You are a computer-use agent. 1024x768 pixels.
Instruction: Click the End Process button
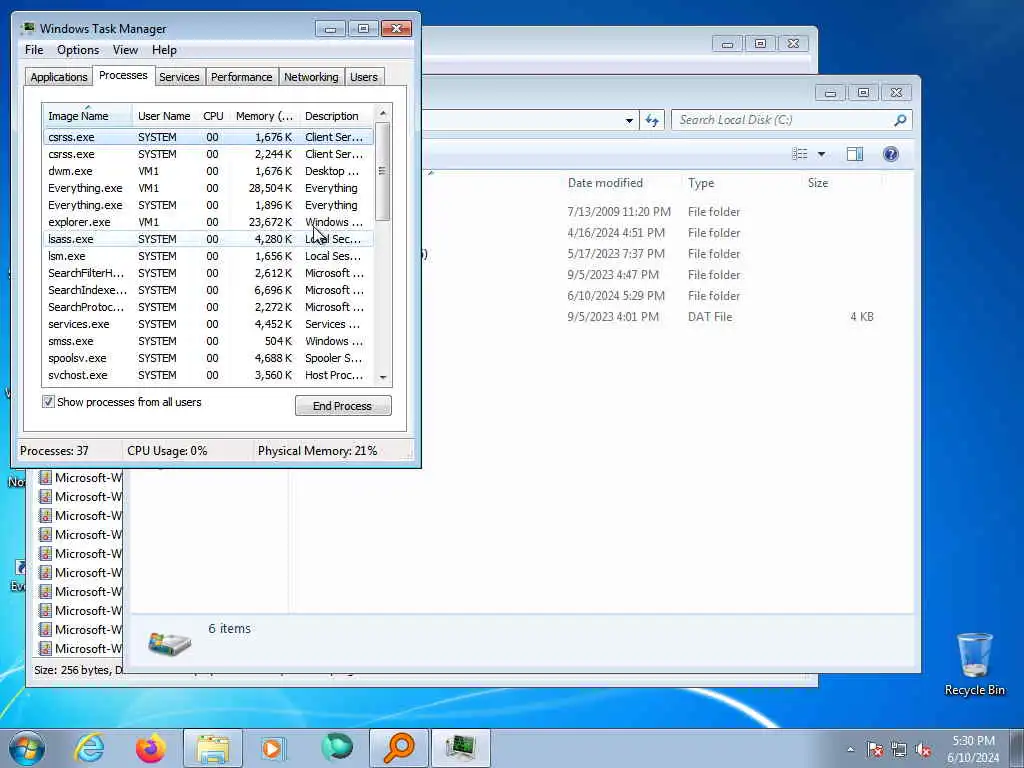click(x=343, y=406)
